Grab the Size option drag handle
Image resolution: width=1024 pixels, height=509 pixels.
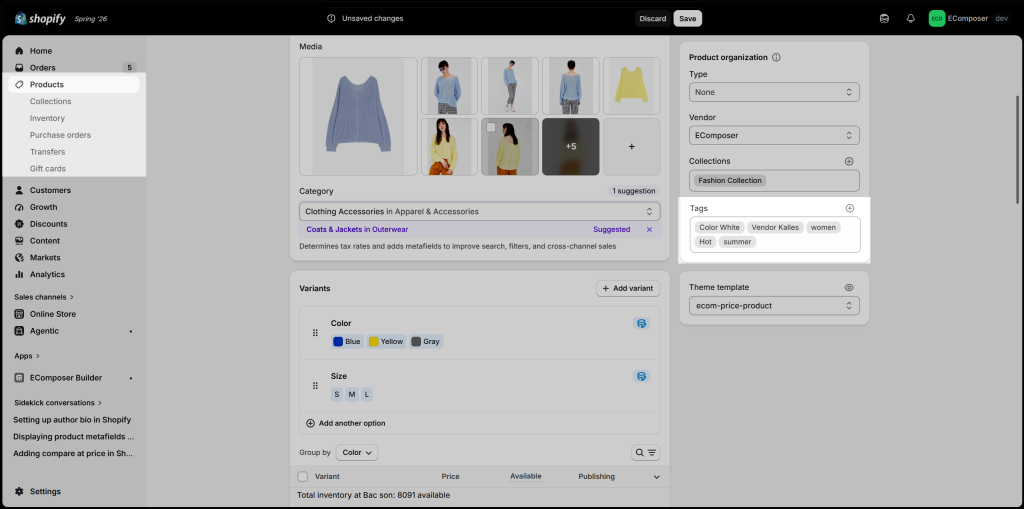[315, 386]
